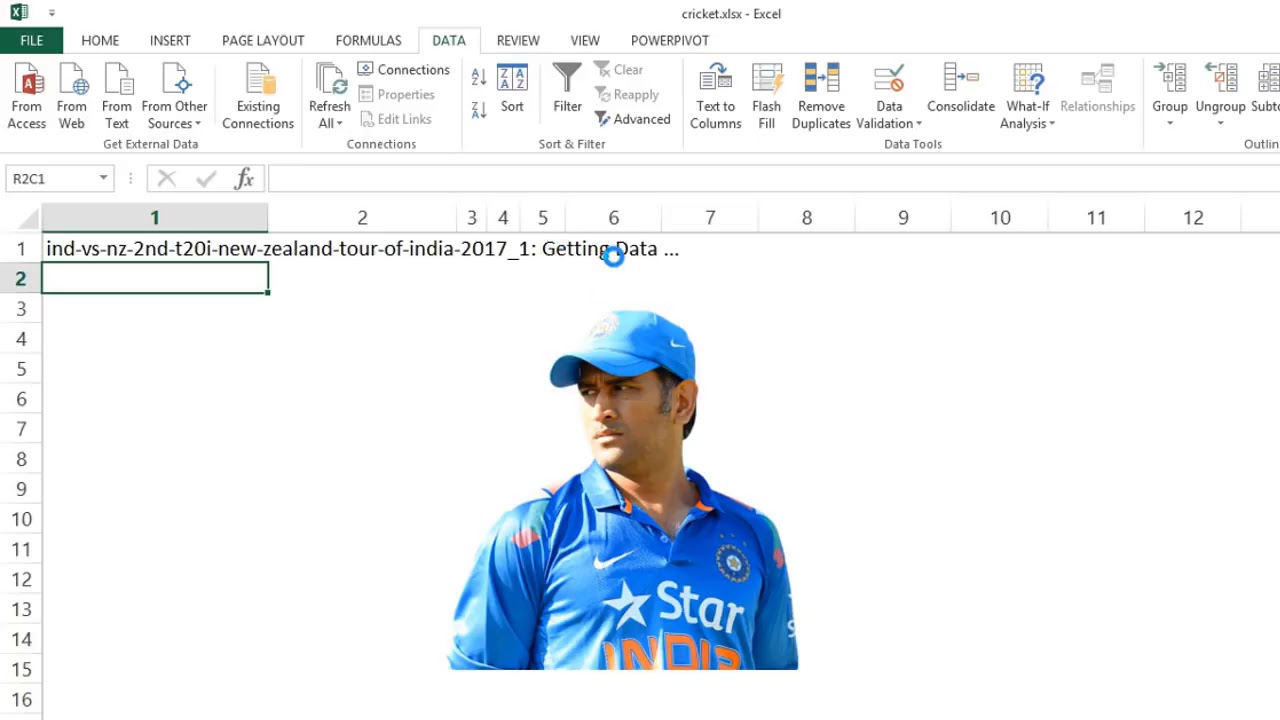Viewport: 1280px width, 720px height.
Task: Click the Name Box showing R2C1
Action: coord(51,179)
